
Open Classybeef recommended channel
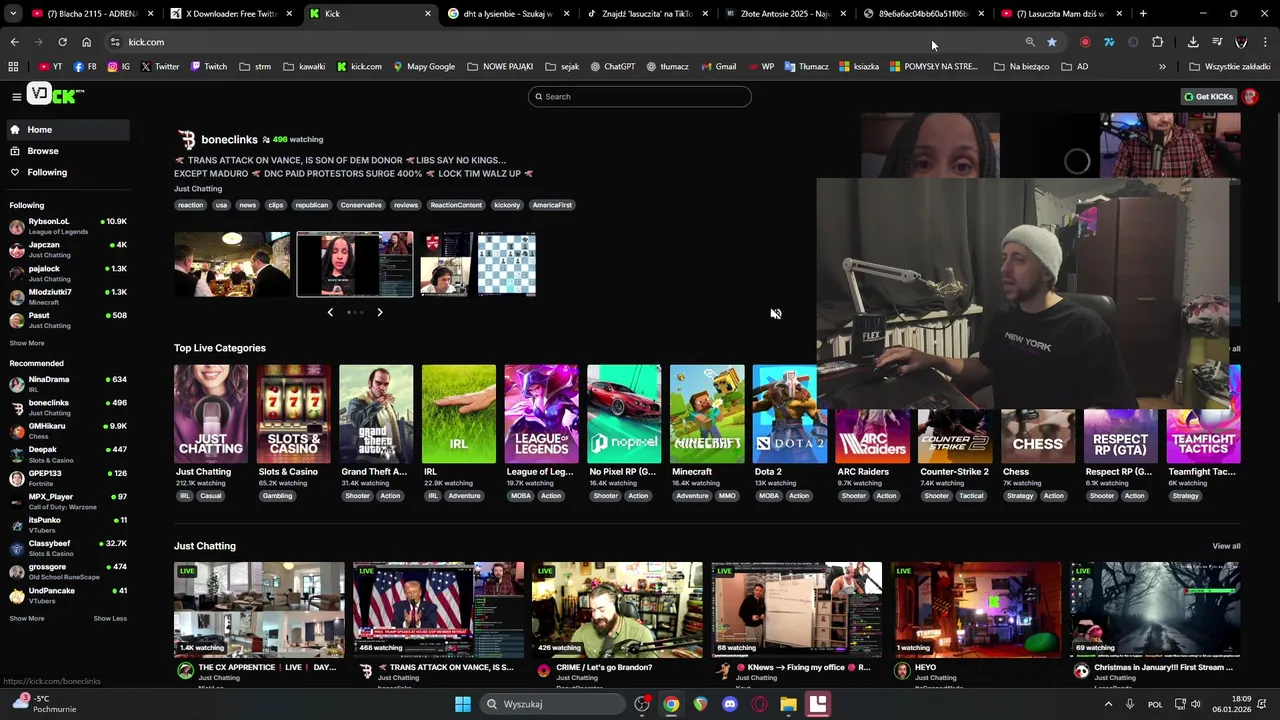click(67, 548)
